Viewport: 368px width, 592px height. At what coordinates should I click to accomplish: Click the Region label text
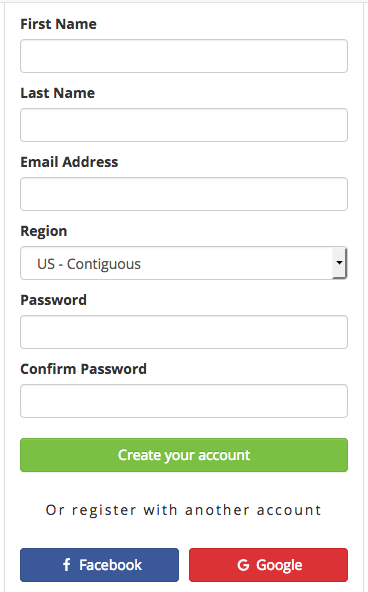click(x=44, y=231)
